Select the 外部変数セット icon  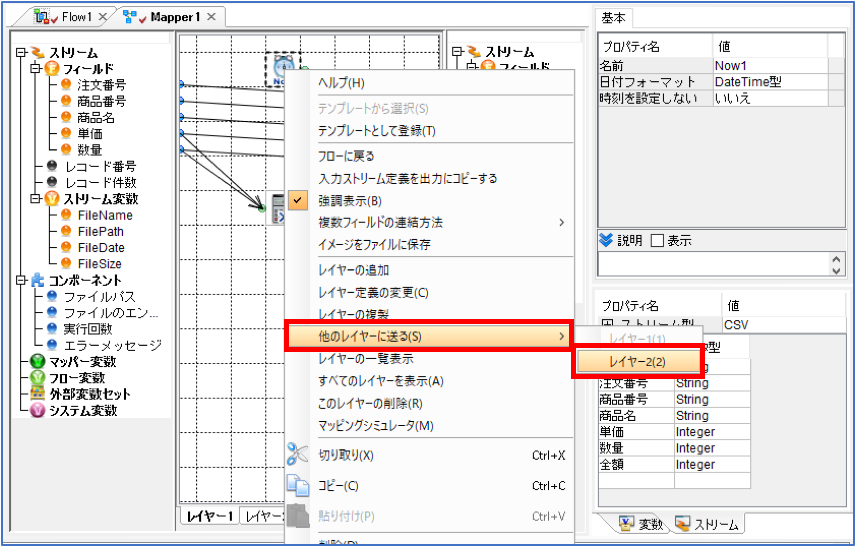pyautogui.click(x=37, y=394)
